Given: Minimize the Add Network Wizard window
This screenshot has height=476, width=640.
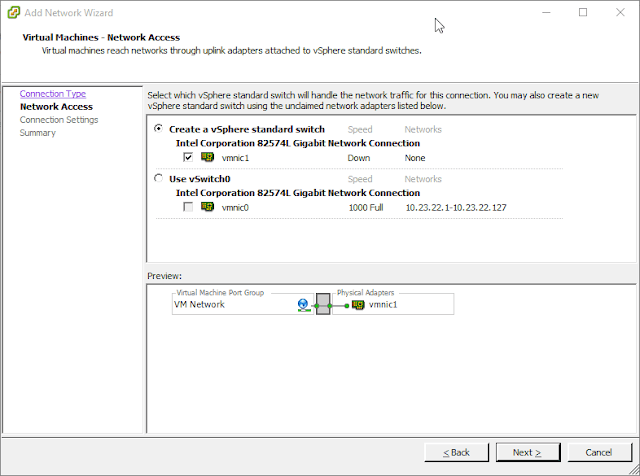Looking at the screenshot, I should (x=546, y=12).
